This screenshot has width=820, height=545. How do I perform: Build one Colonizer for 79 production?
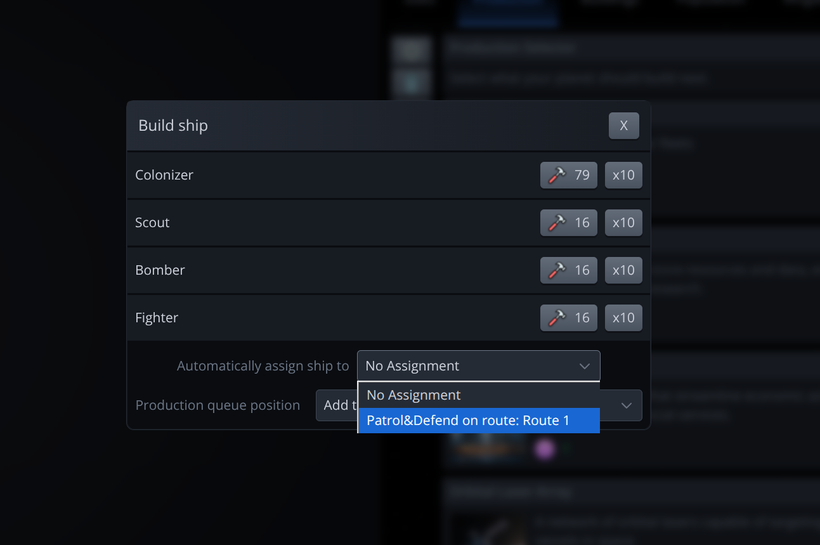(568, 175)
